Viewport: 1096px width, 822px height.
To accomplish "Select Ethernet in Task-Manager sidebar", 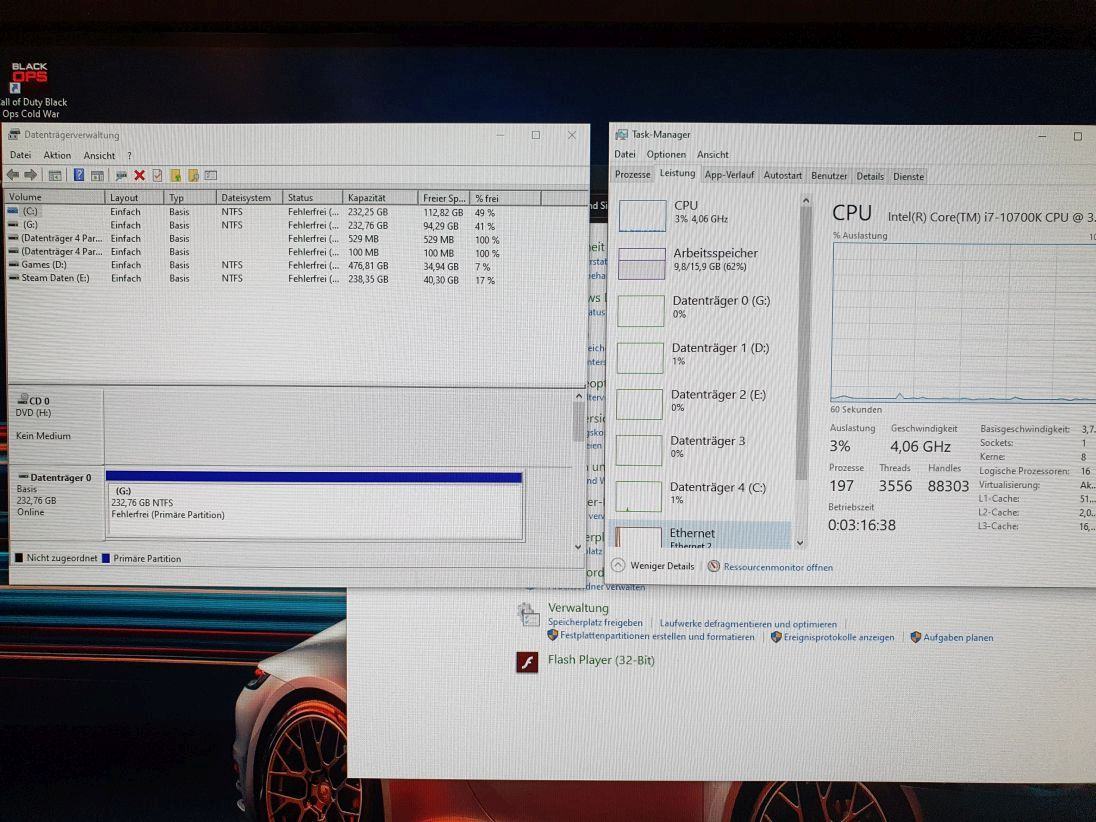I will [702, 535].
